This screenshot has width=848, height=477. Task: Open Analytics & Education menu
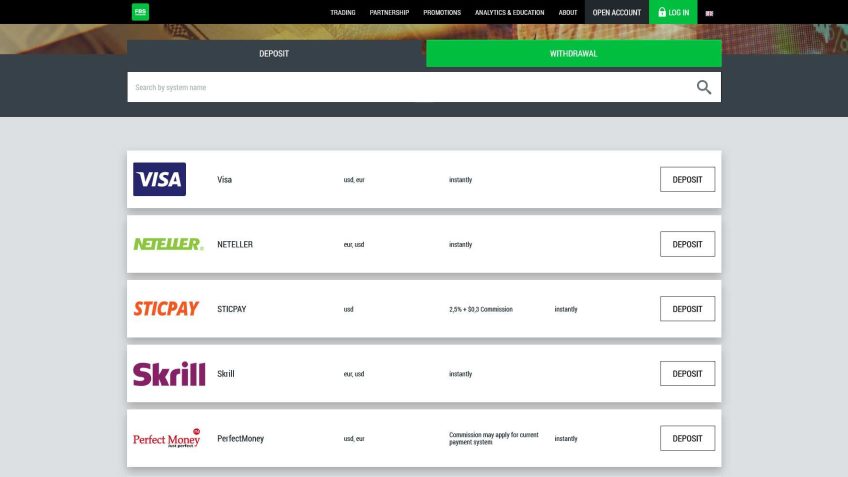510,13
